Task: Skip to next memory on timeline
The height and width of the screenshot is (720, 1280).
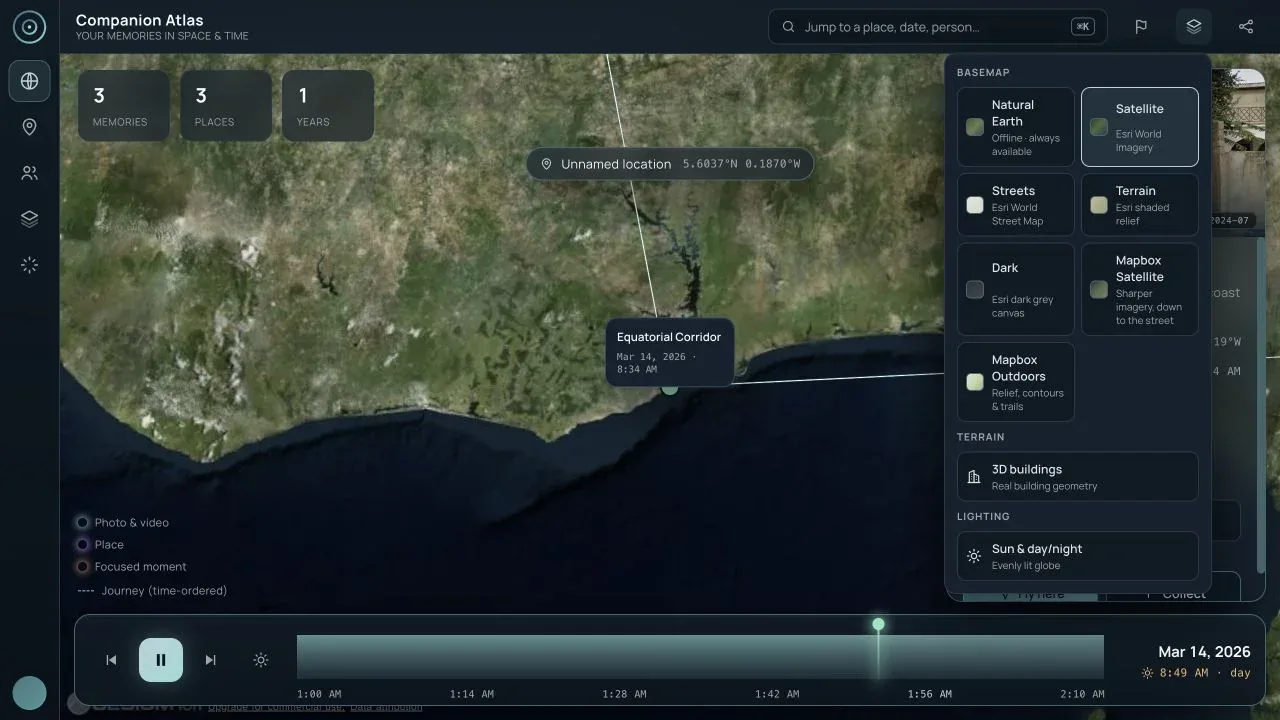Action: (x=210, y=660)
